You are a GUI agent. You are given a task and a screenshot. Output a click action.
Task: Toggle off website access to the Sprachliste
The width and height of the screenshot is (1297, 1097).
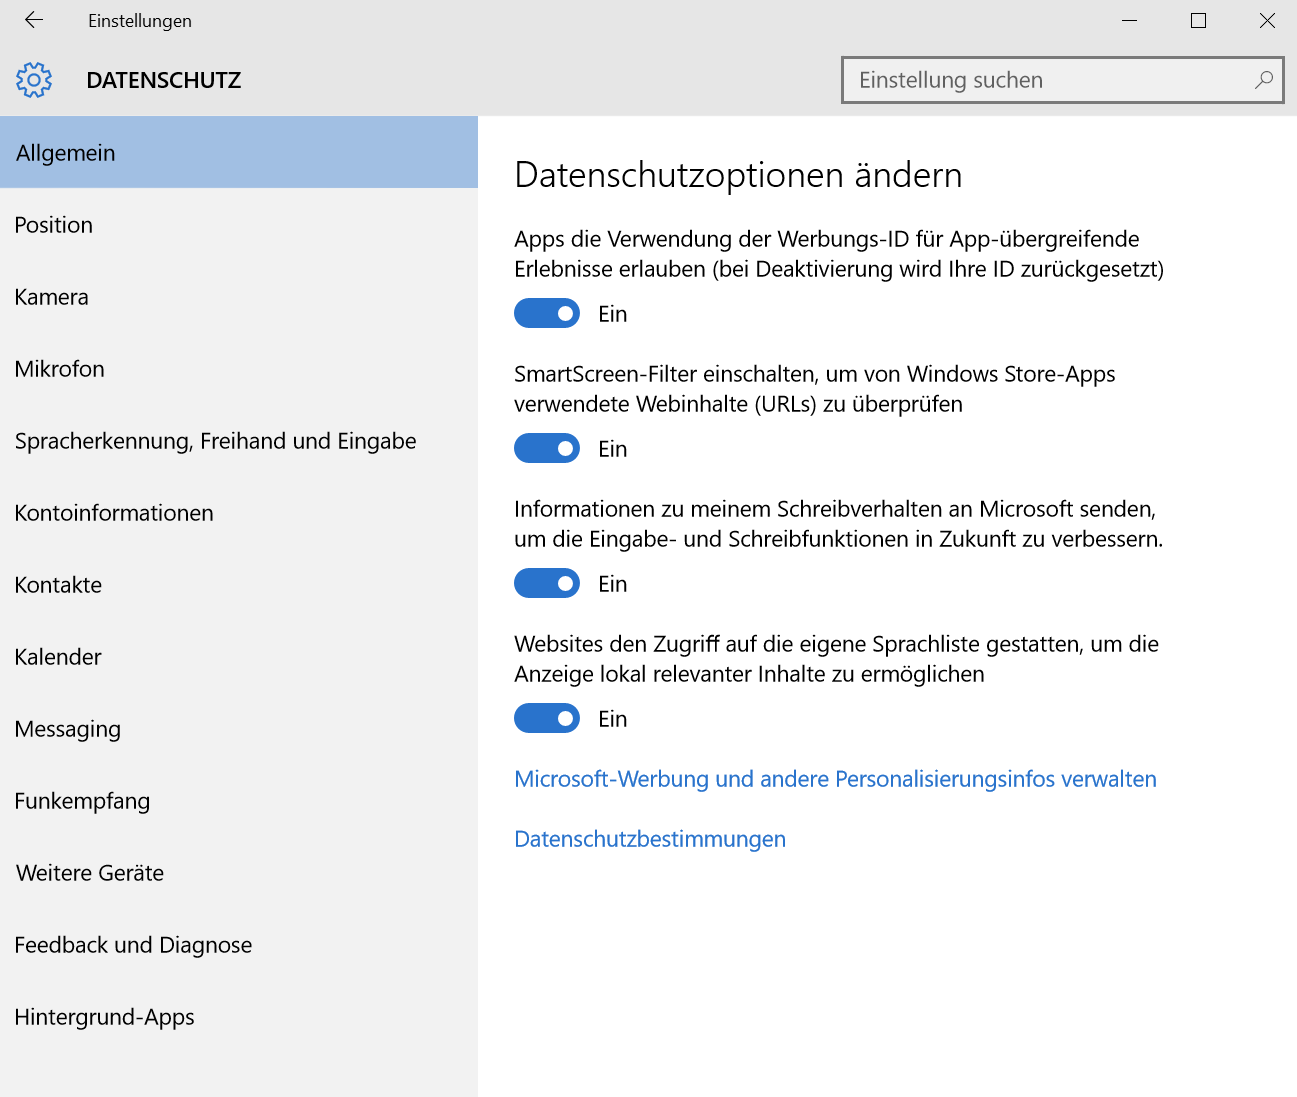(546, 718)
